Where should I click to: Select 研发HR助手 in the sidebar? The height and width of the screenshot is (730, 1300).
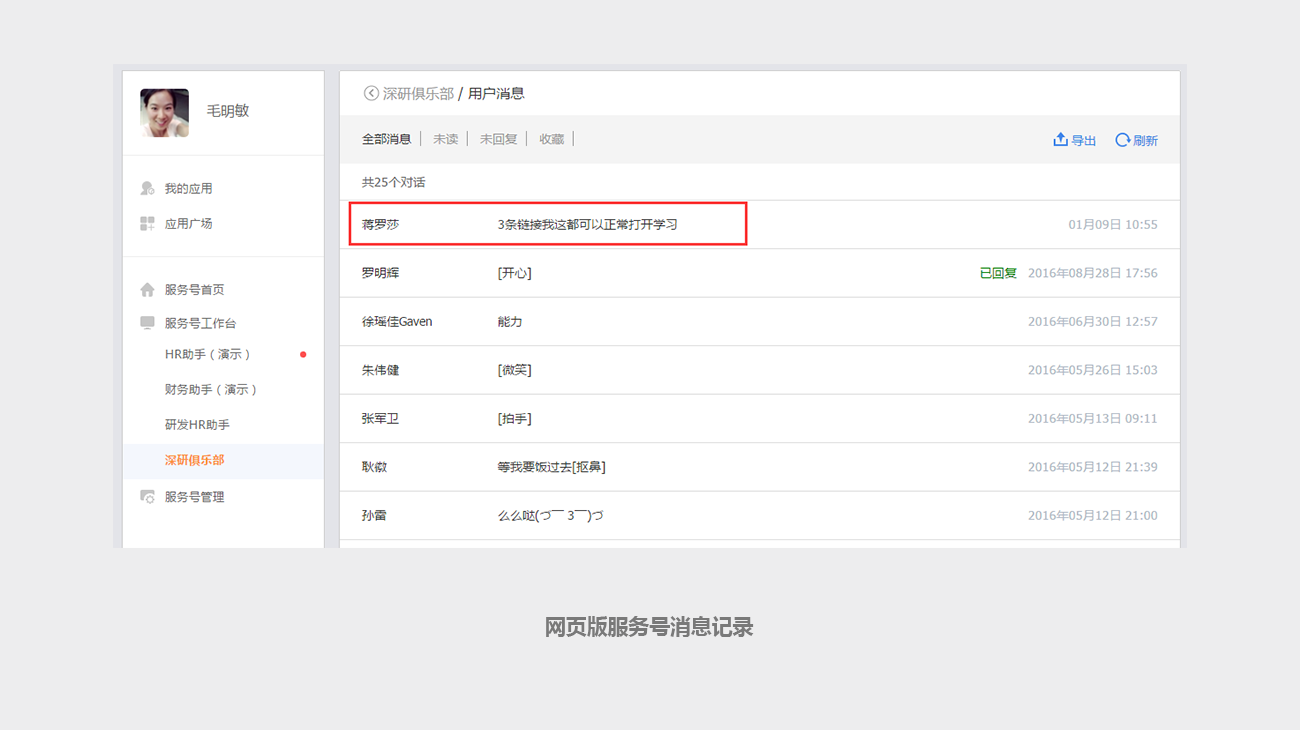[197, 425]
